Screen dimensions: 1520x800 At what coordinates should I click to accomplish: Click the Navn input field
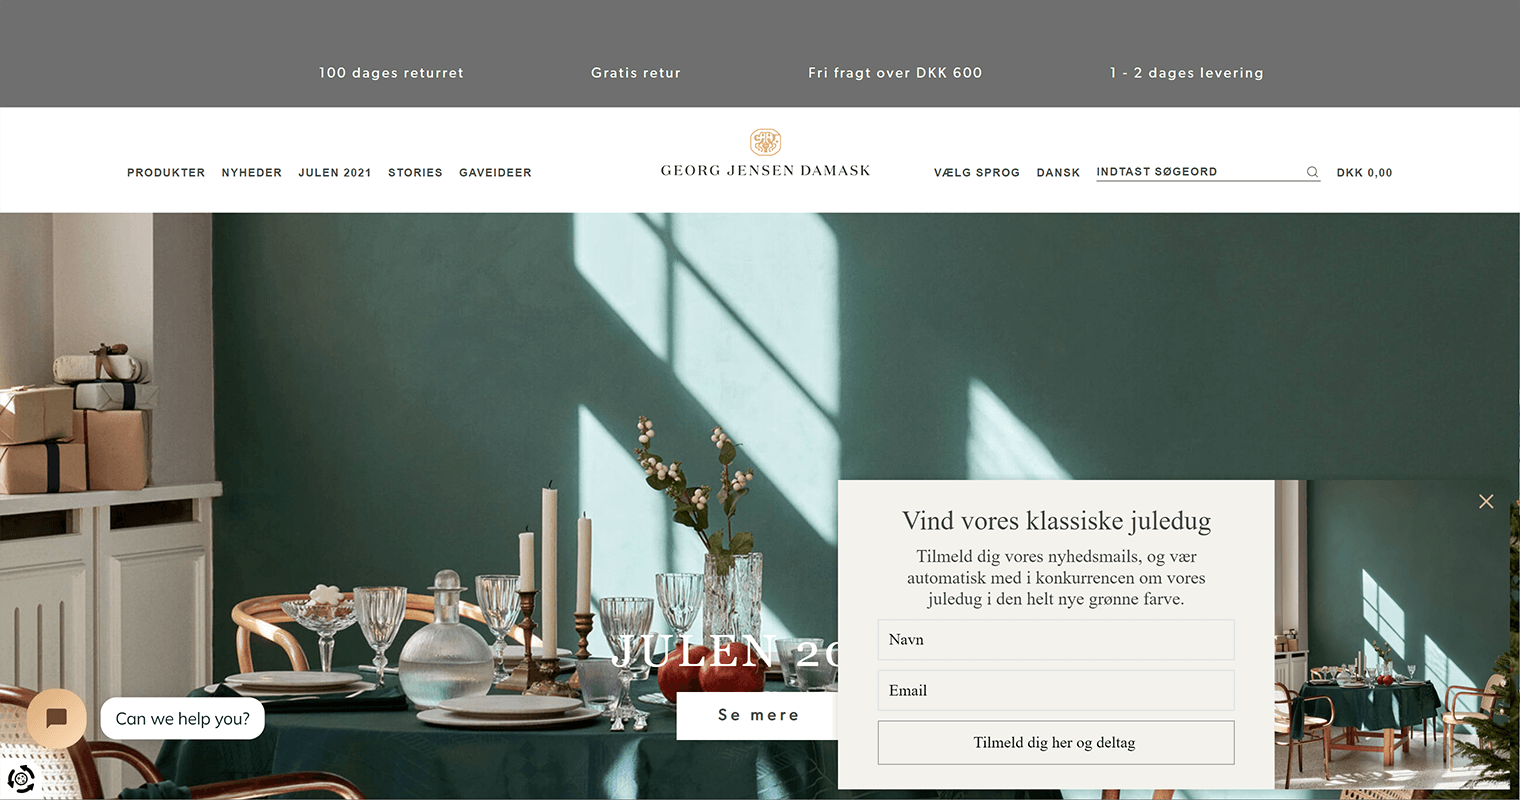(1056, 640)
